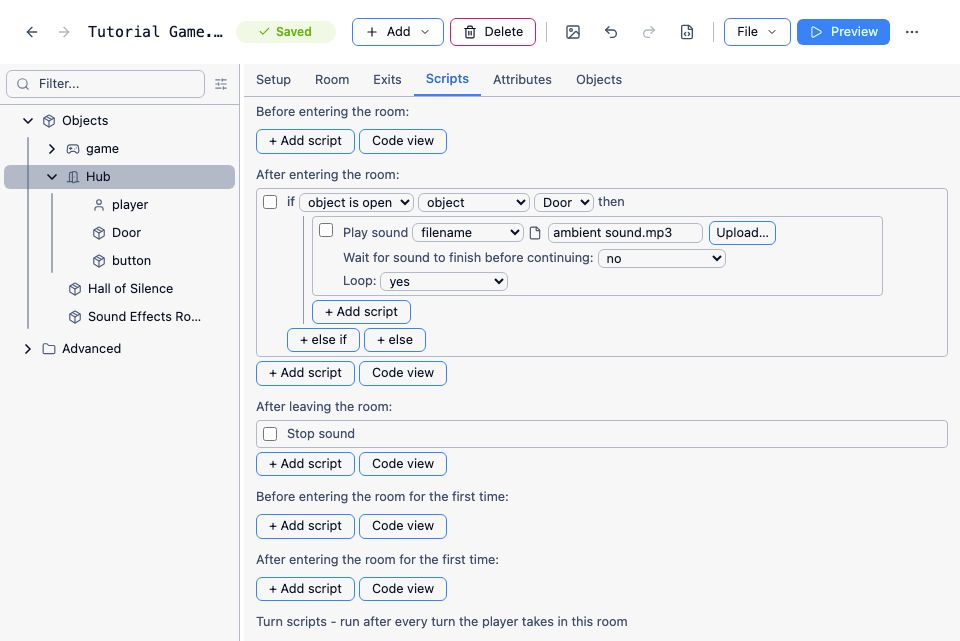Open the 'object' type dropdown

tap(474, 203)
